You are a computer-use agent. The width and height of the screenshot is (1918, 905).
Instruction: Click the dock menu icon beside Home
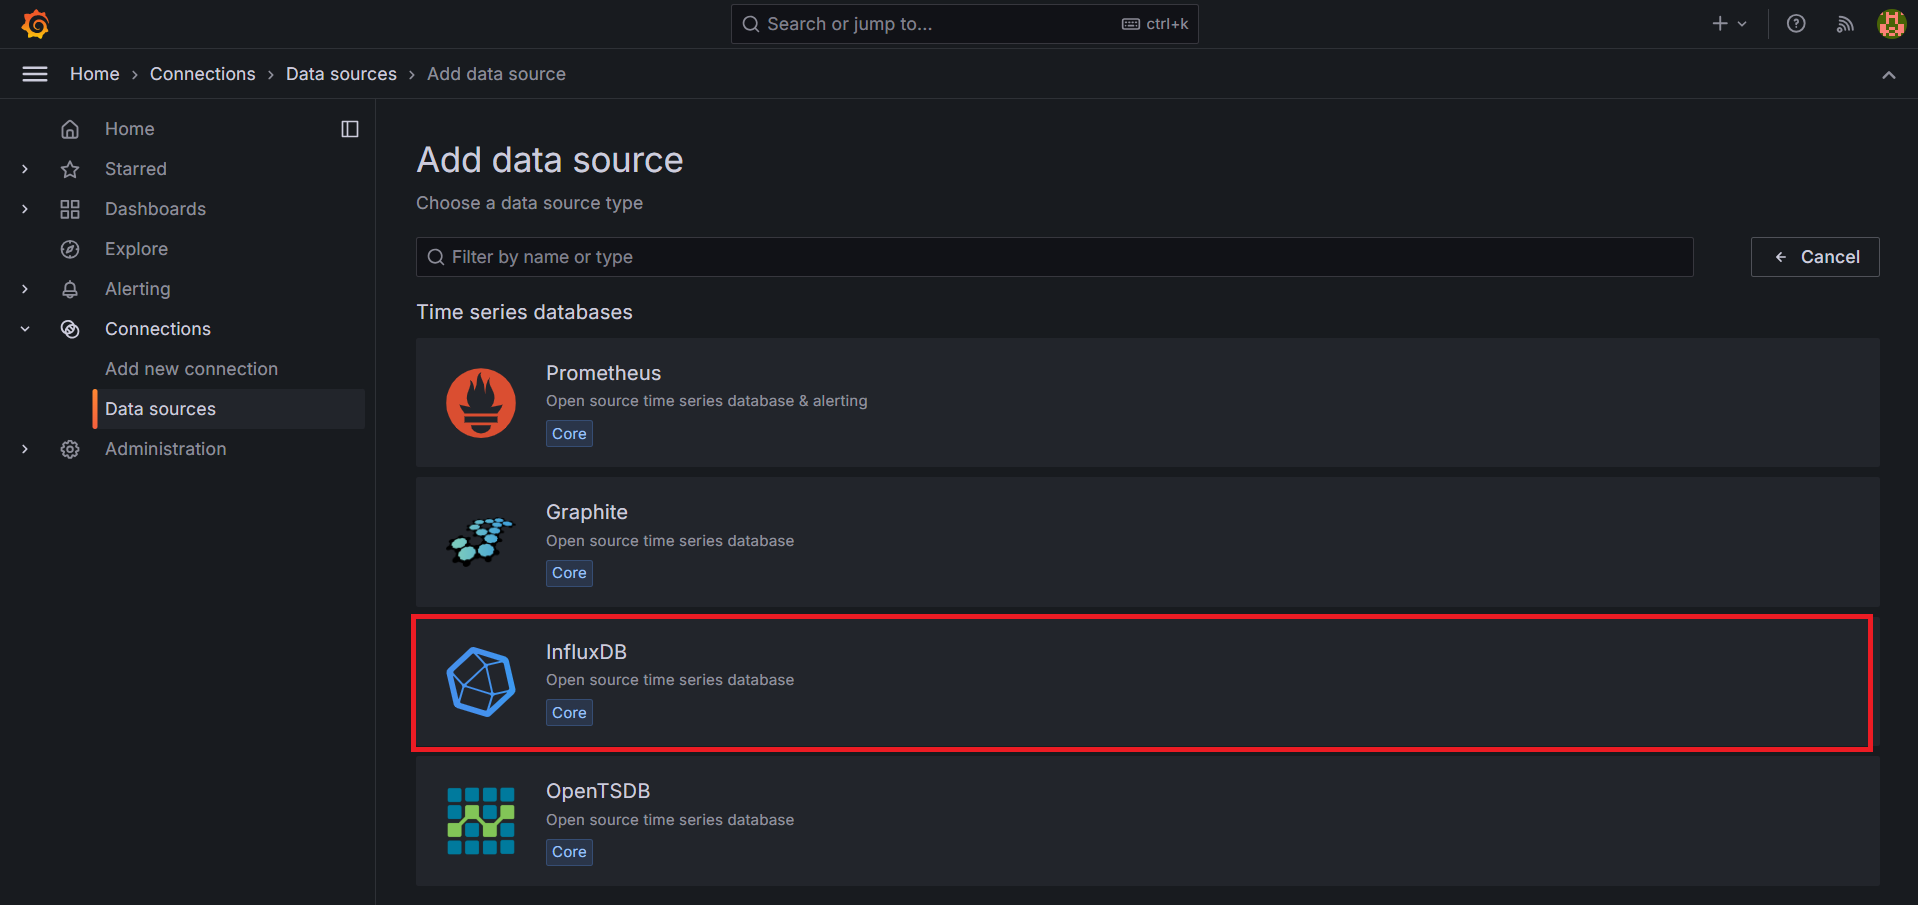tap(349, 128)
